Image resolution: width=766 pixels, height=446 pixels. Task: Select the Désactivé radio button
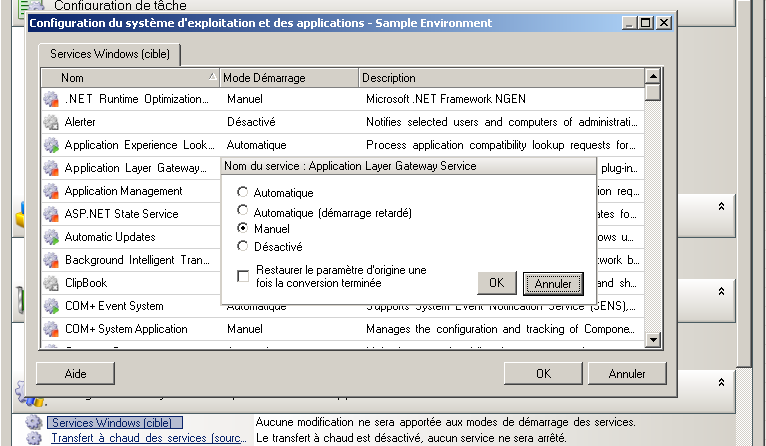pos(242,246)
